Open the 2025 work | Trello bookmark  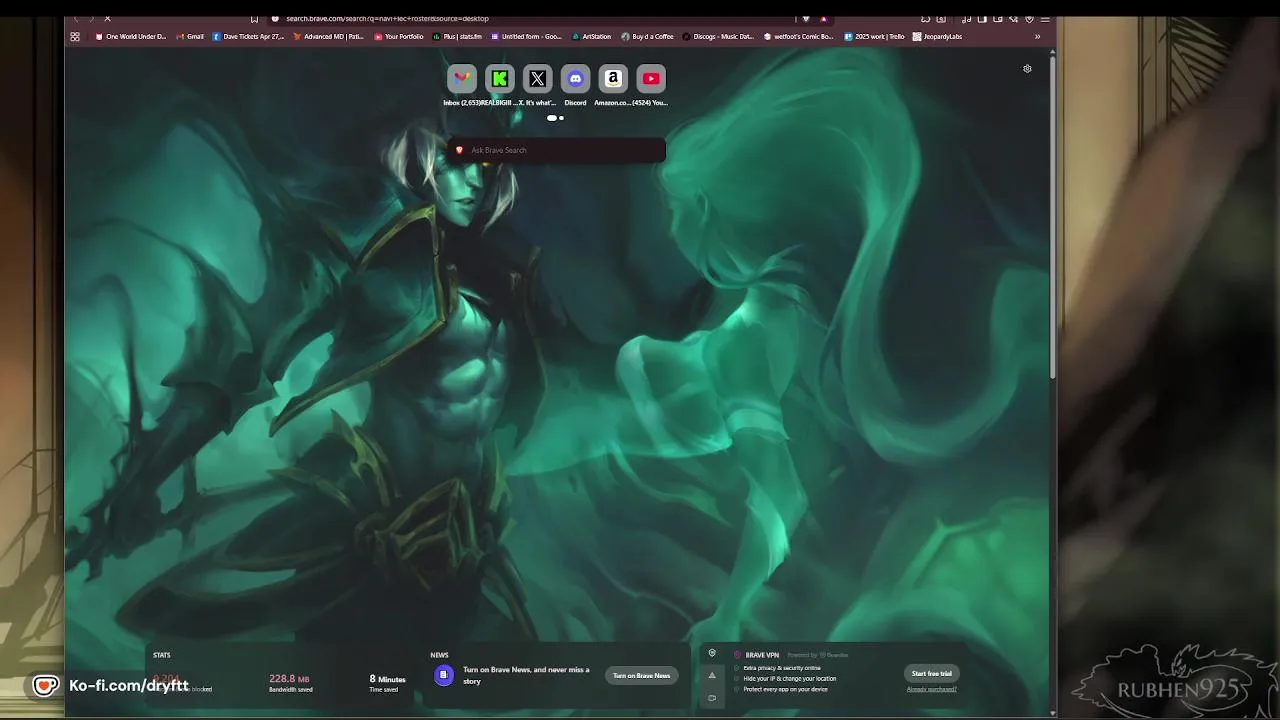[x=874, y=37]
